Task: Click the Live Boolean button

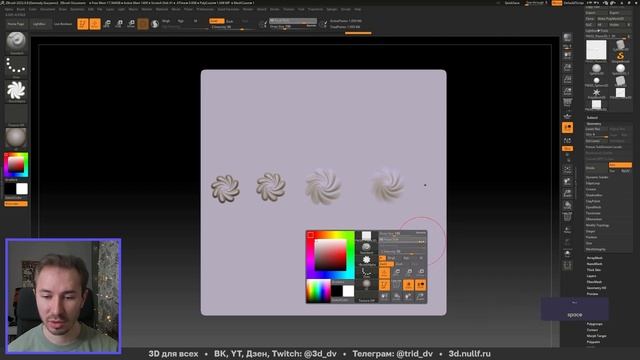Action: (63, 24)
